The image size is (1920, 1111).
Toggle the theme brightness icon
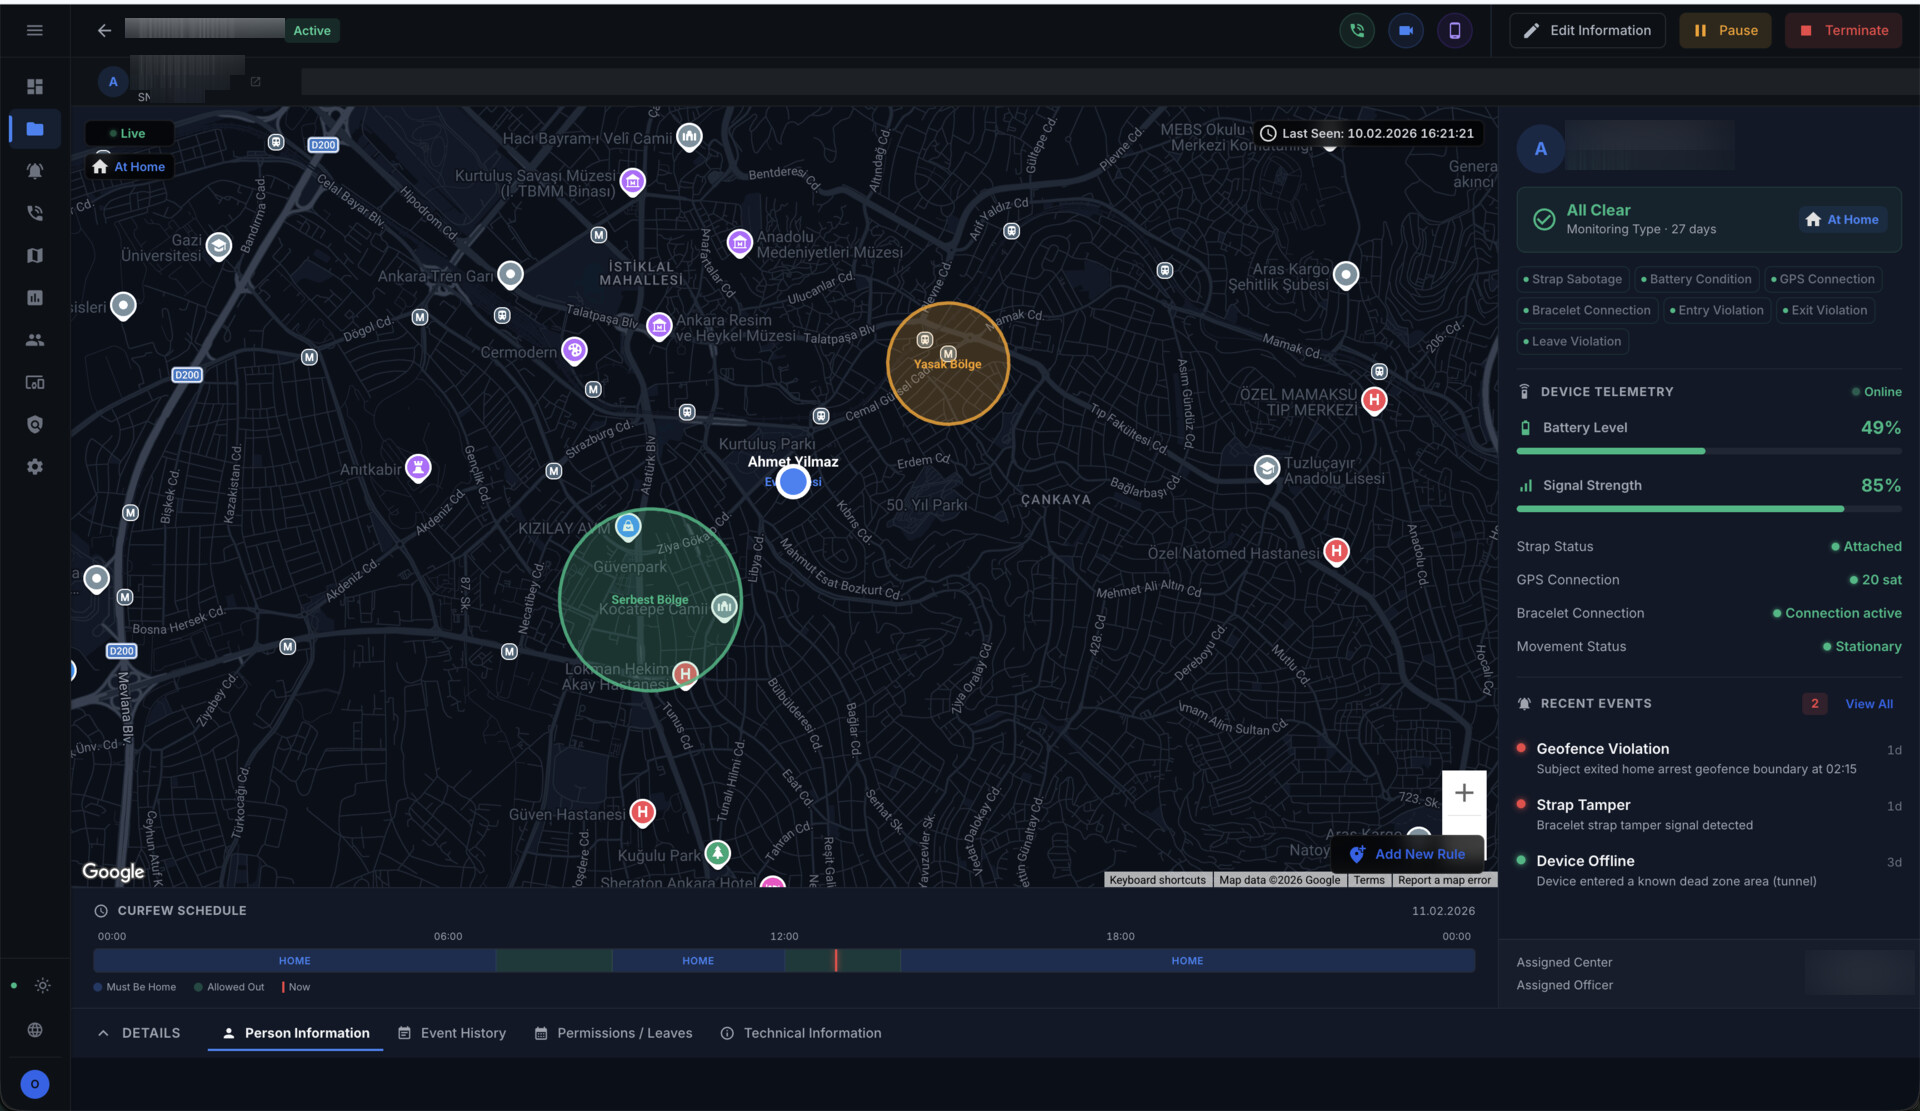click(43, 986)
